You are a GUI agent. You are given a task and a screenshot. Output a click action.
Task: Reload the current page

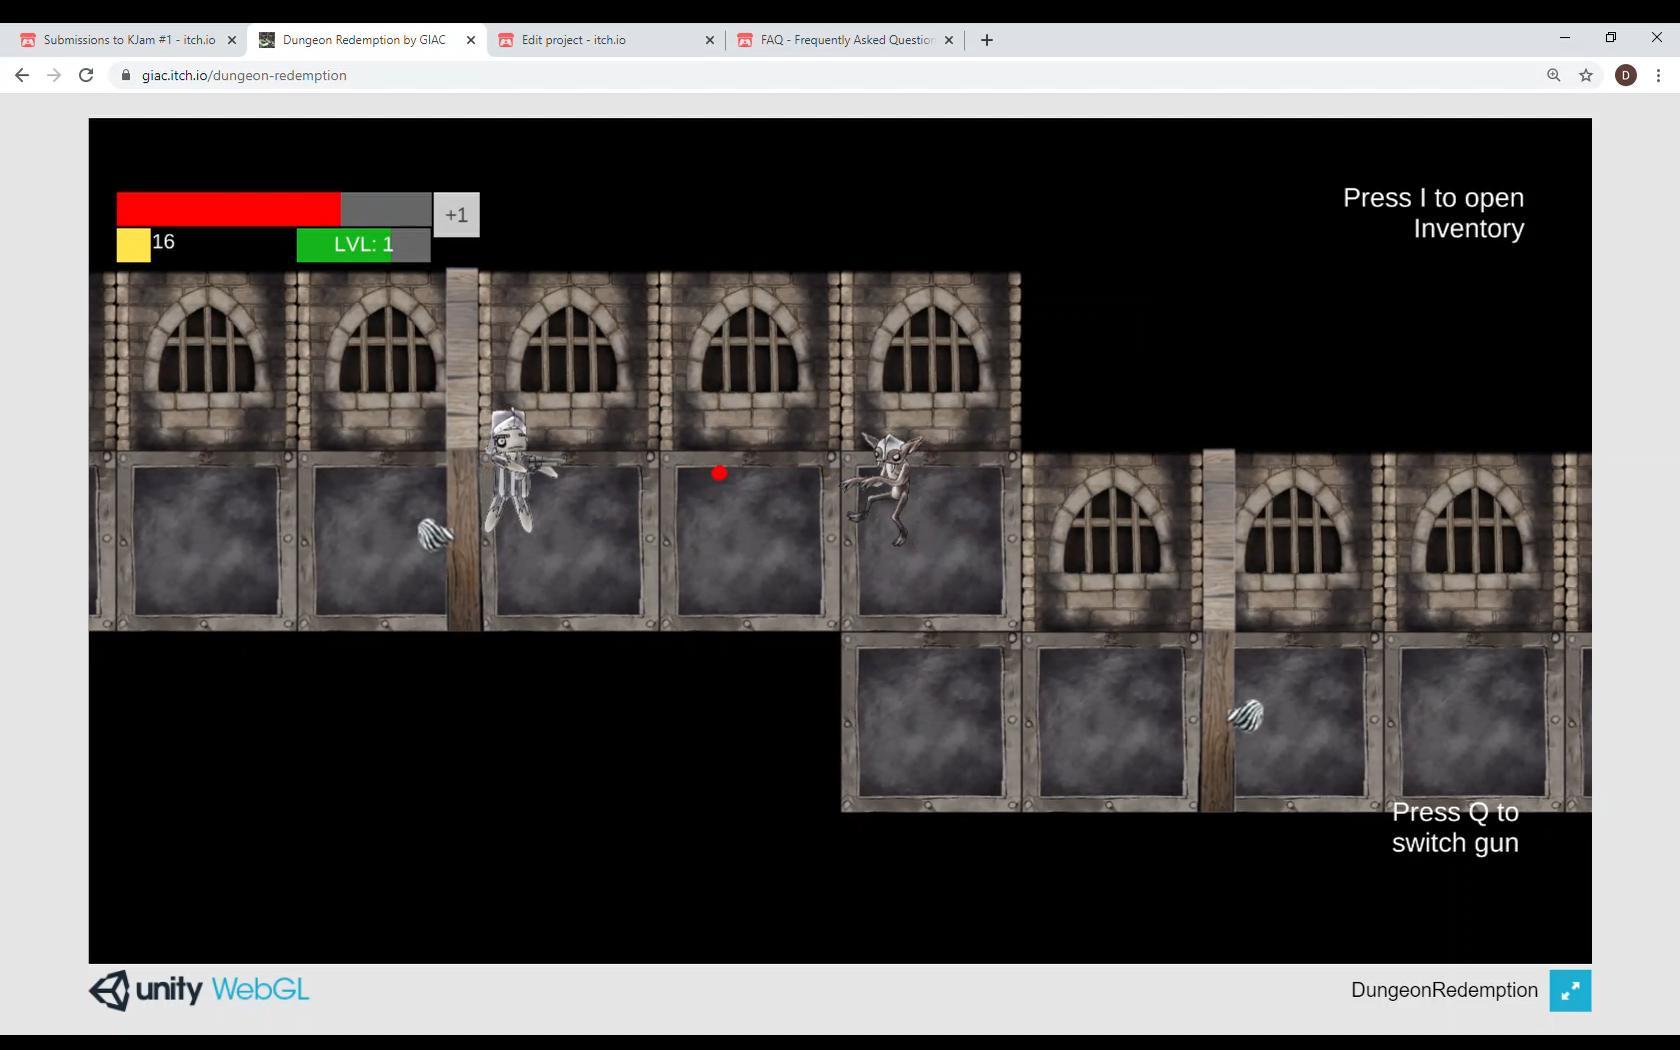[x=86, y=75]
